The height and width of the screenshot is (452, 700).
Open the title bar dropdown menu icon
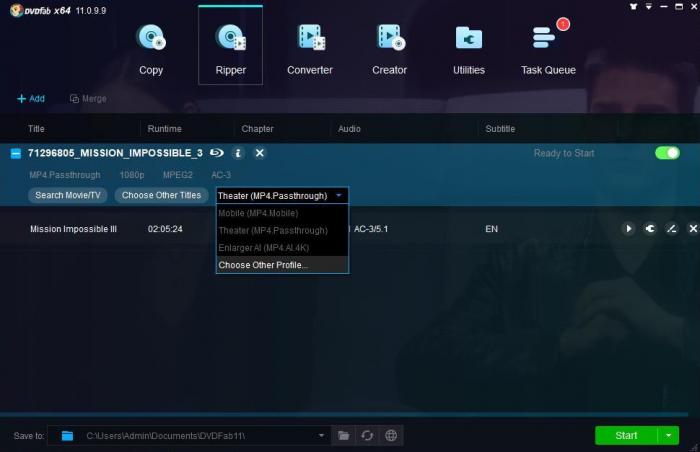point(648,7)
